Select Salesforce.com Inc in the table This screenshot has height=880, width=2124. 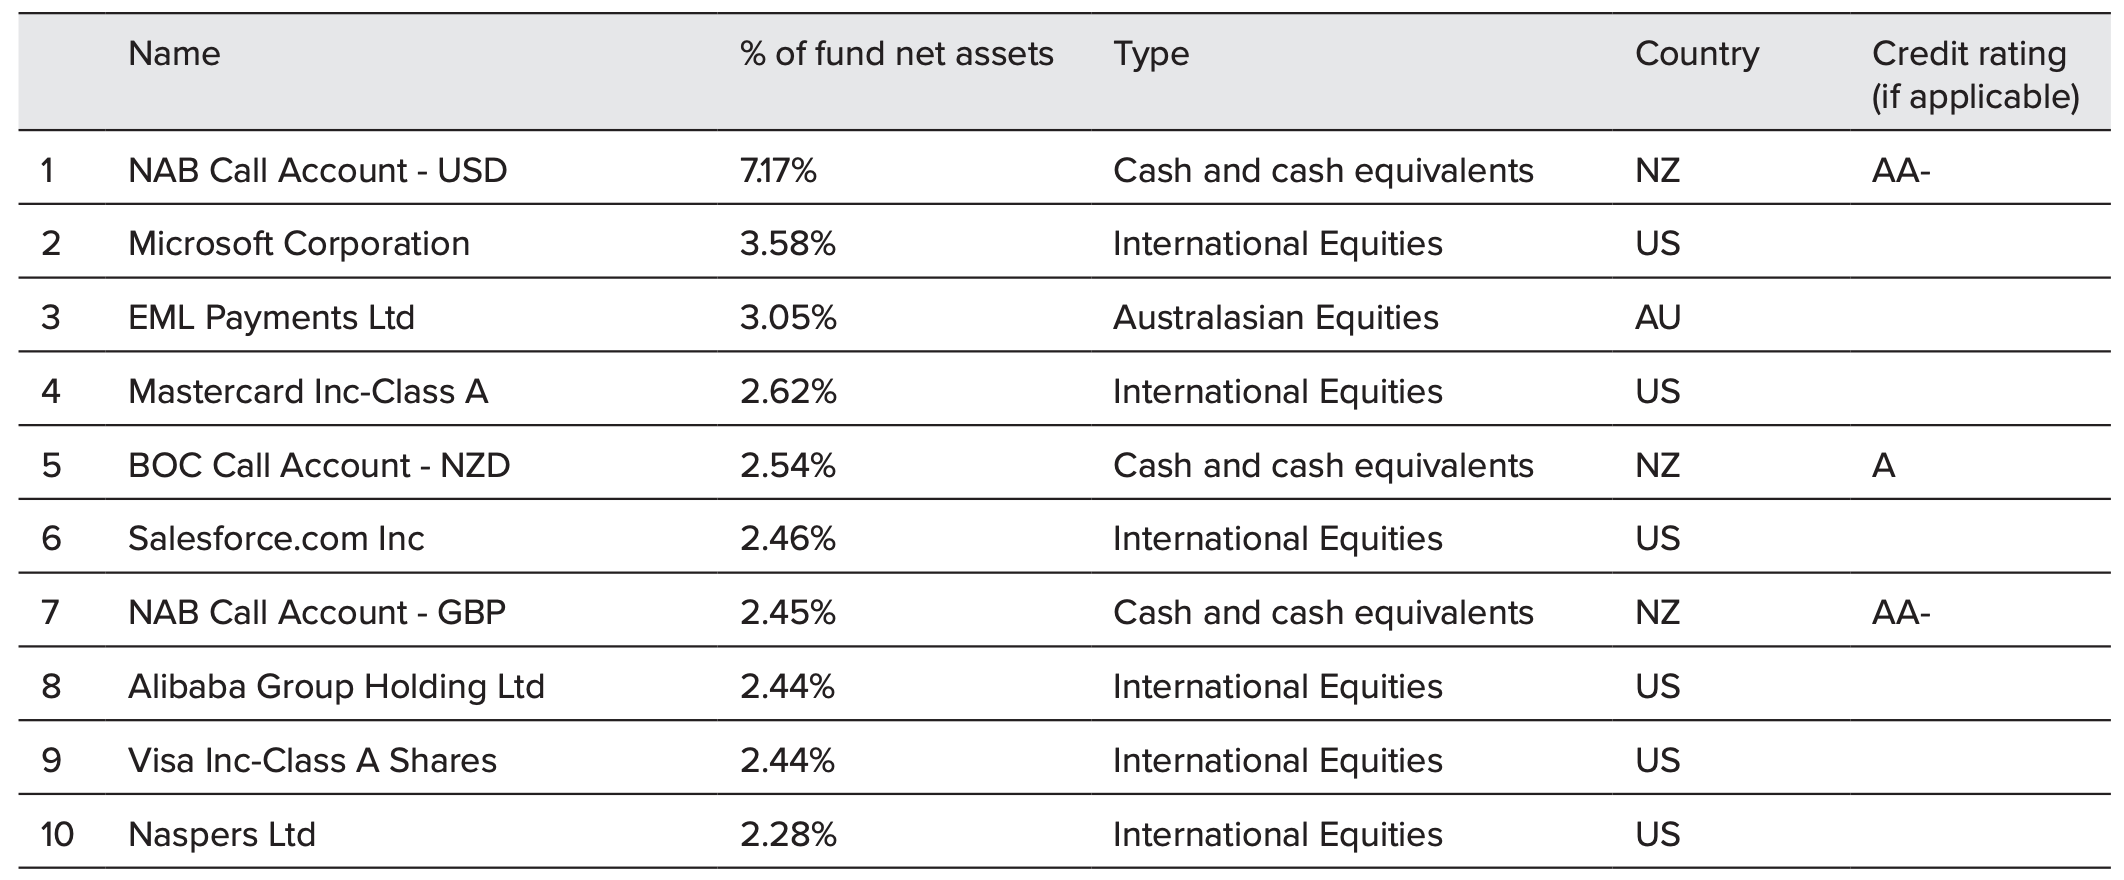click(276, 539)
